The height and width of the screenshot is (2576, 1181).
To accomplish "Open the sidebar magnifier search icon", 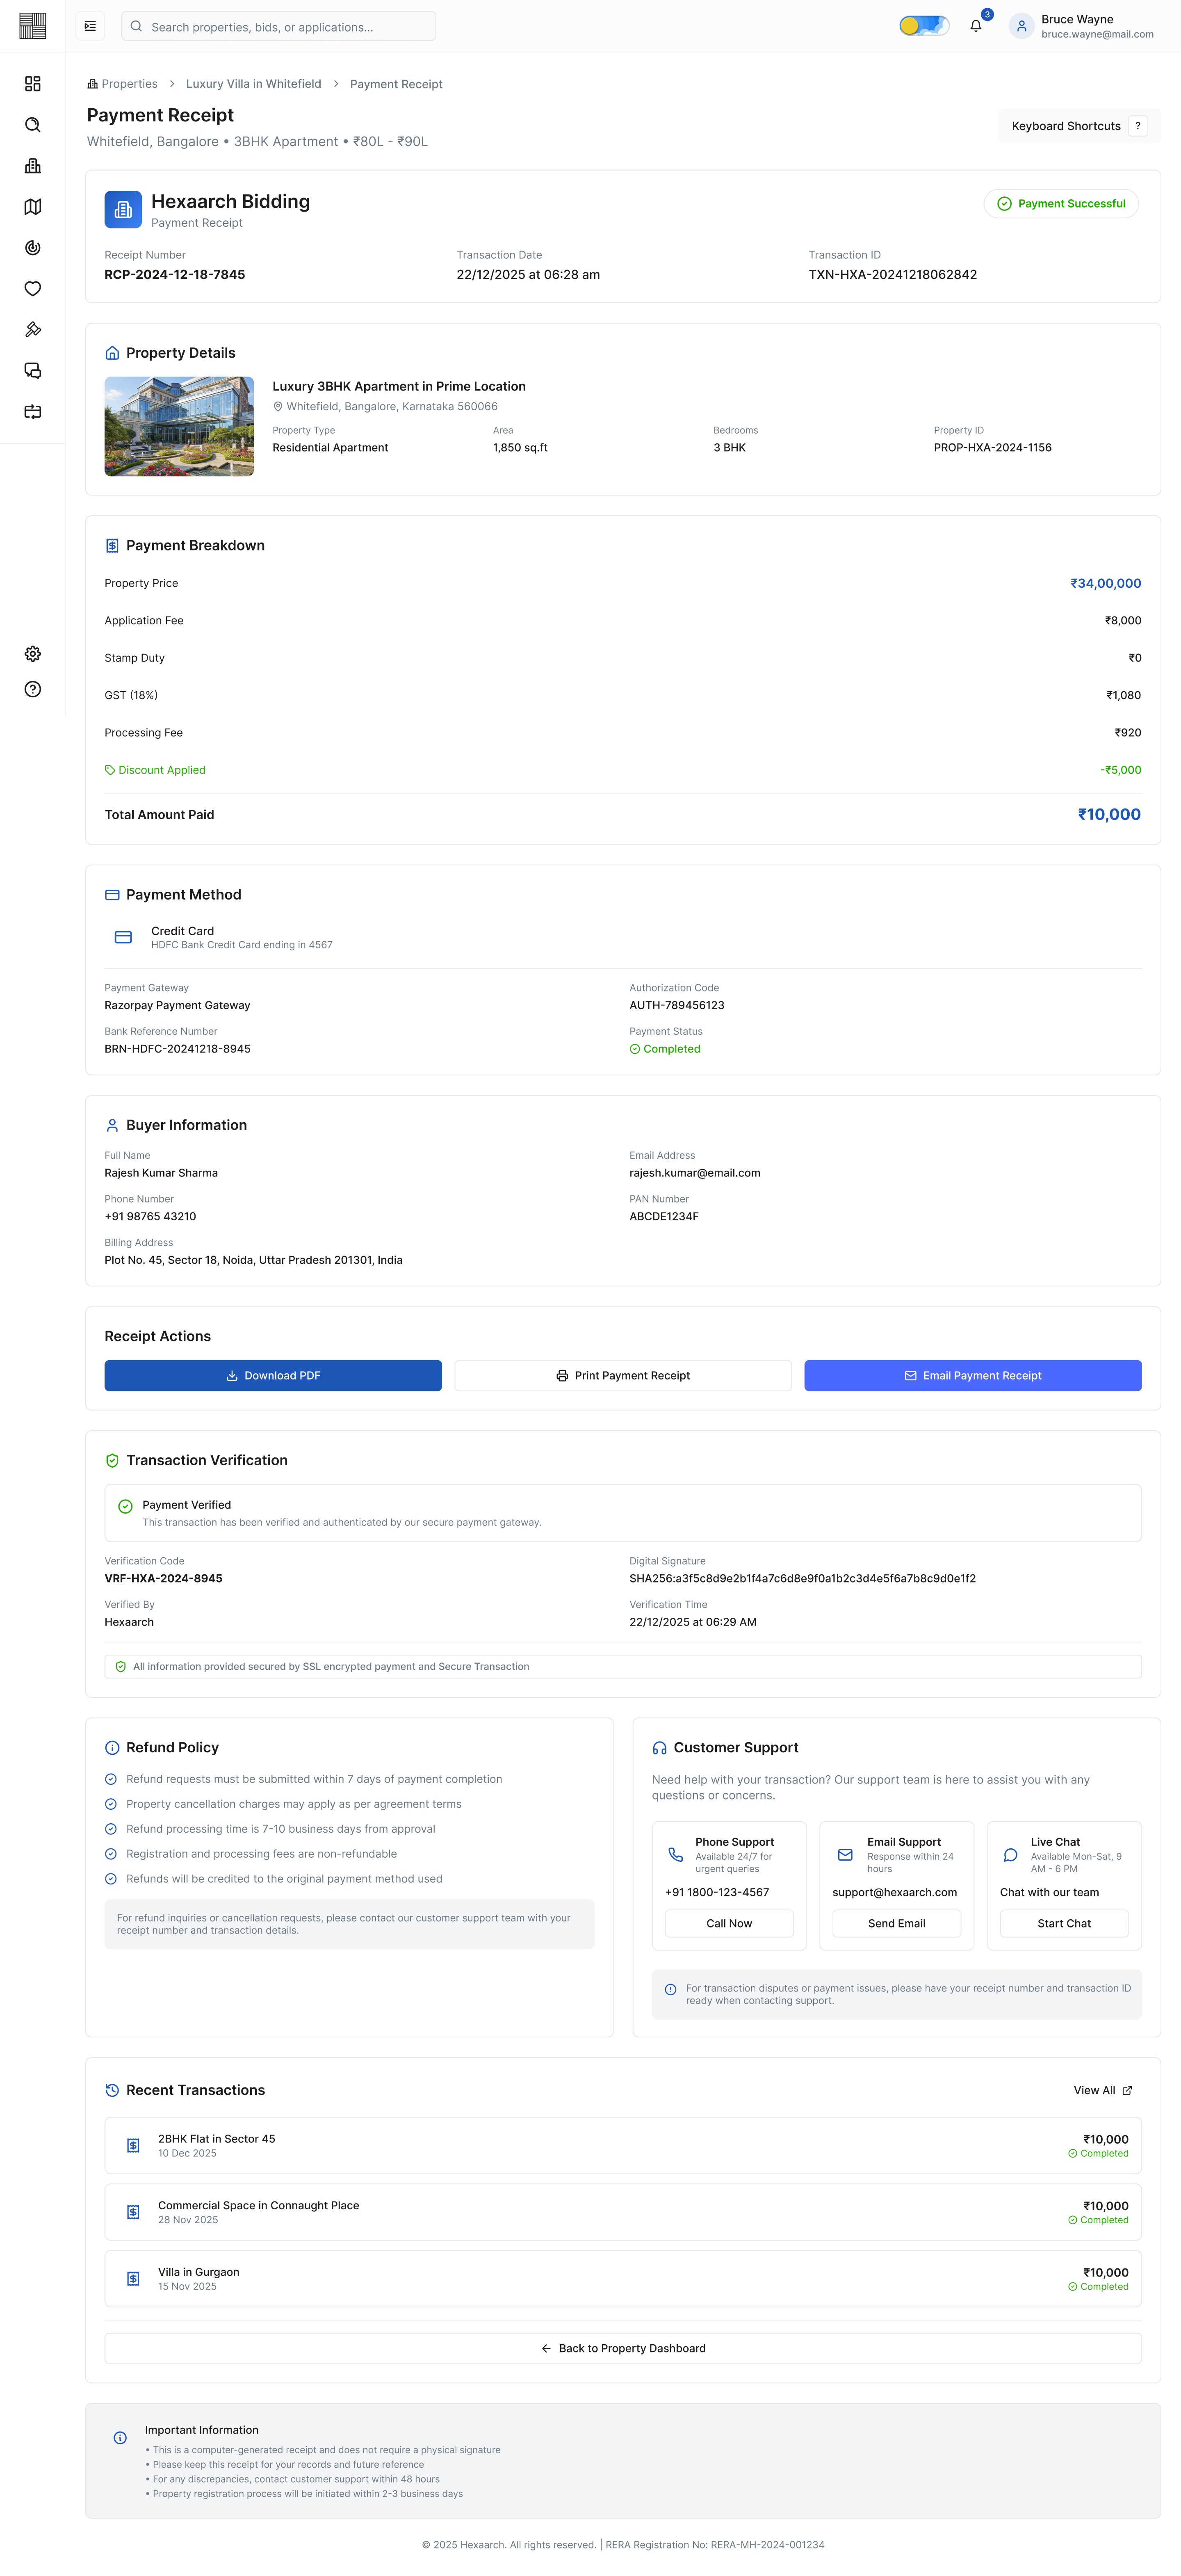I will tap(33, 125).
